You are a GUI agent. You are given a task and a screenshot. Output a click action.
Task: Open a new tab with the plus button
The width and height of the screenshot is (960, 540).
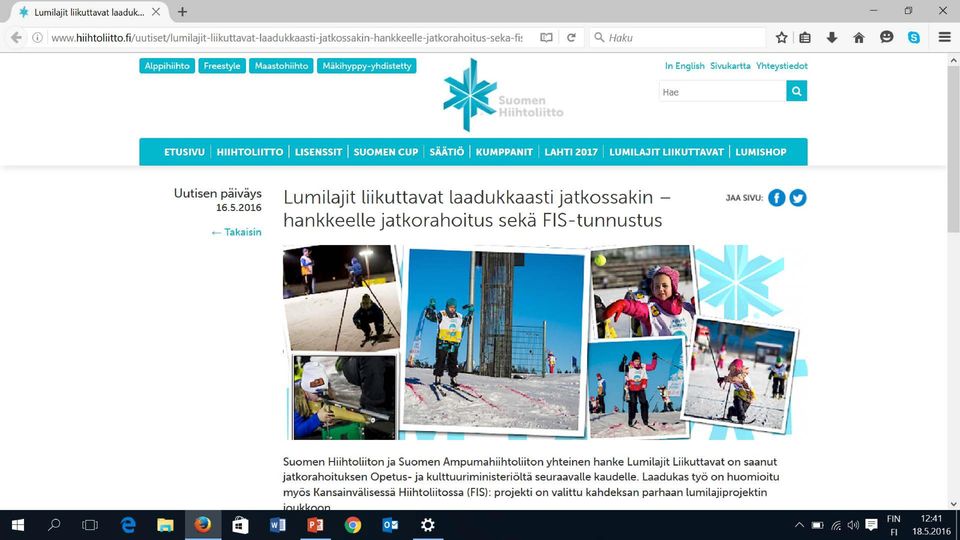[x=182, y=12]
